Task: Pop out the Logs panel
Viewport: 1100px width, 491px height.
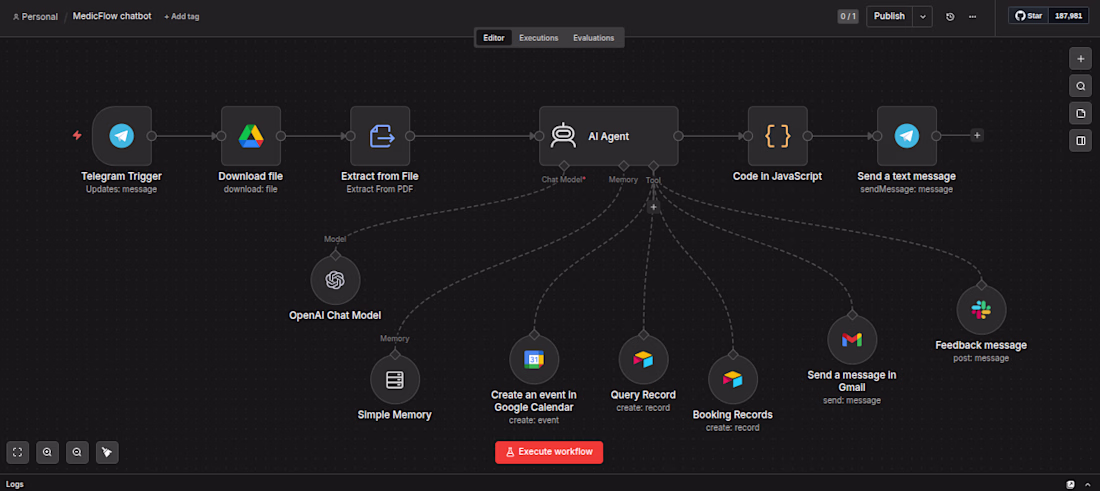Action: (x=1071, y=484)
